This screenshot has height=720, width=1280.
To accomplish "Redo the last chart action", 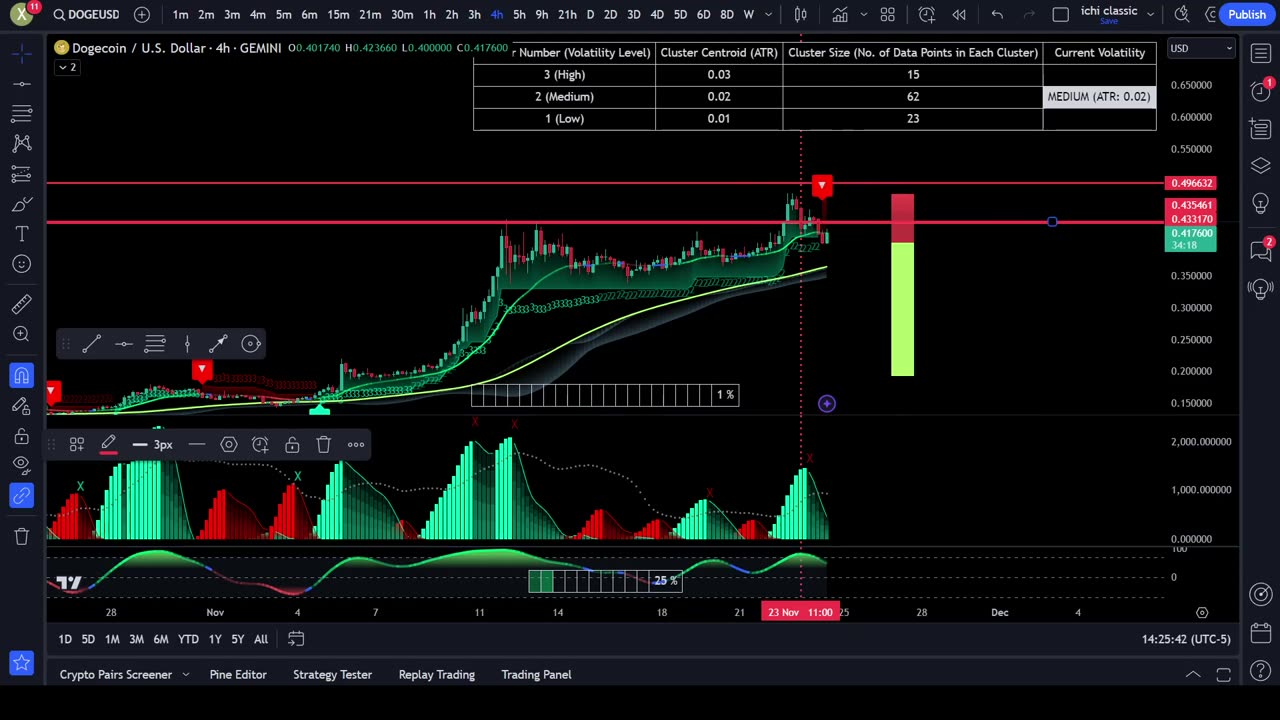I will (x=1029, y=14).
